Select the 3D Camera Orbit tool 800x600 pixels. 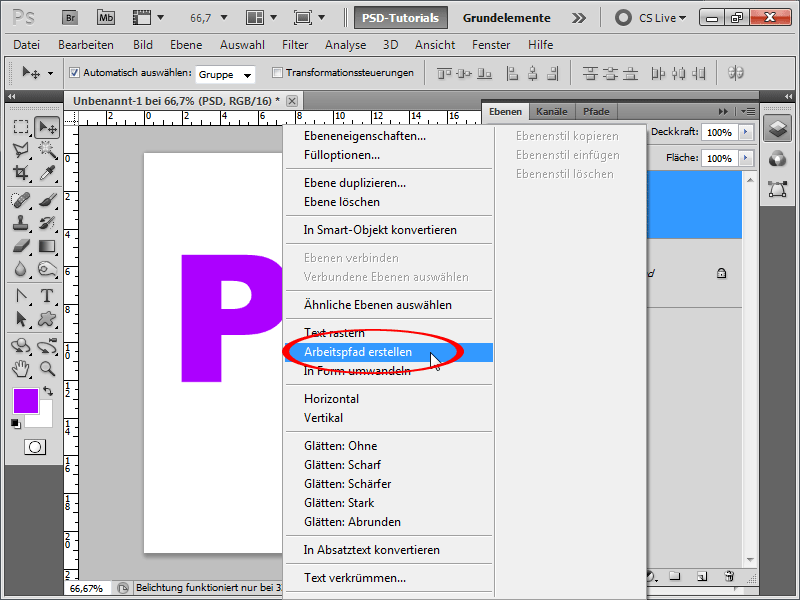pyautogui.click(x=47, y=346)
